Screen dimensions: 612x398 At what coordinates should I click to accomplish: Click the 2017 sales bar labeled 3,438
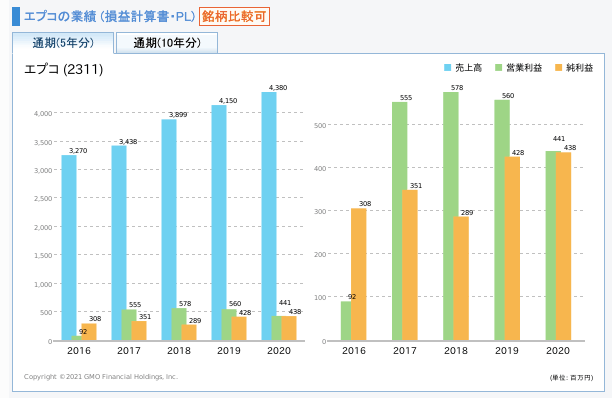[119, 243]
